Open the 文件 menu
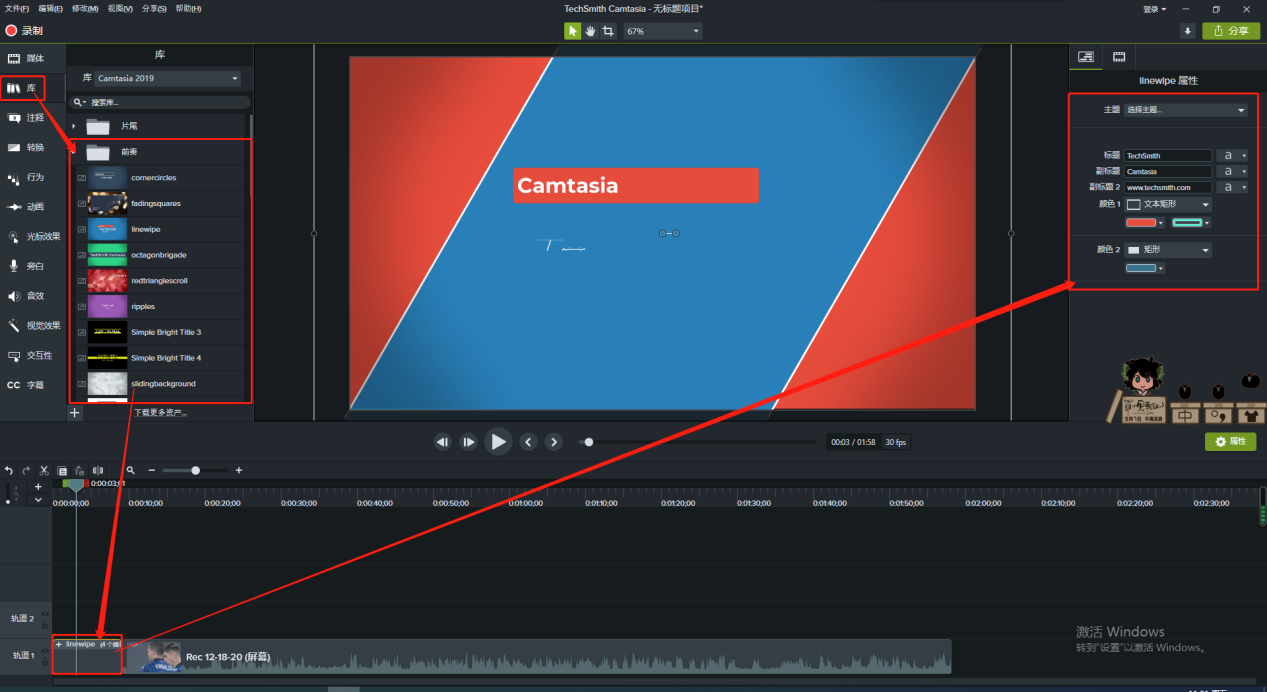Image resolution: width=1267 pixels, height=692 pixels. tap(16, 8)
